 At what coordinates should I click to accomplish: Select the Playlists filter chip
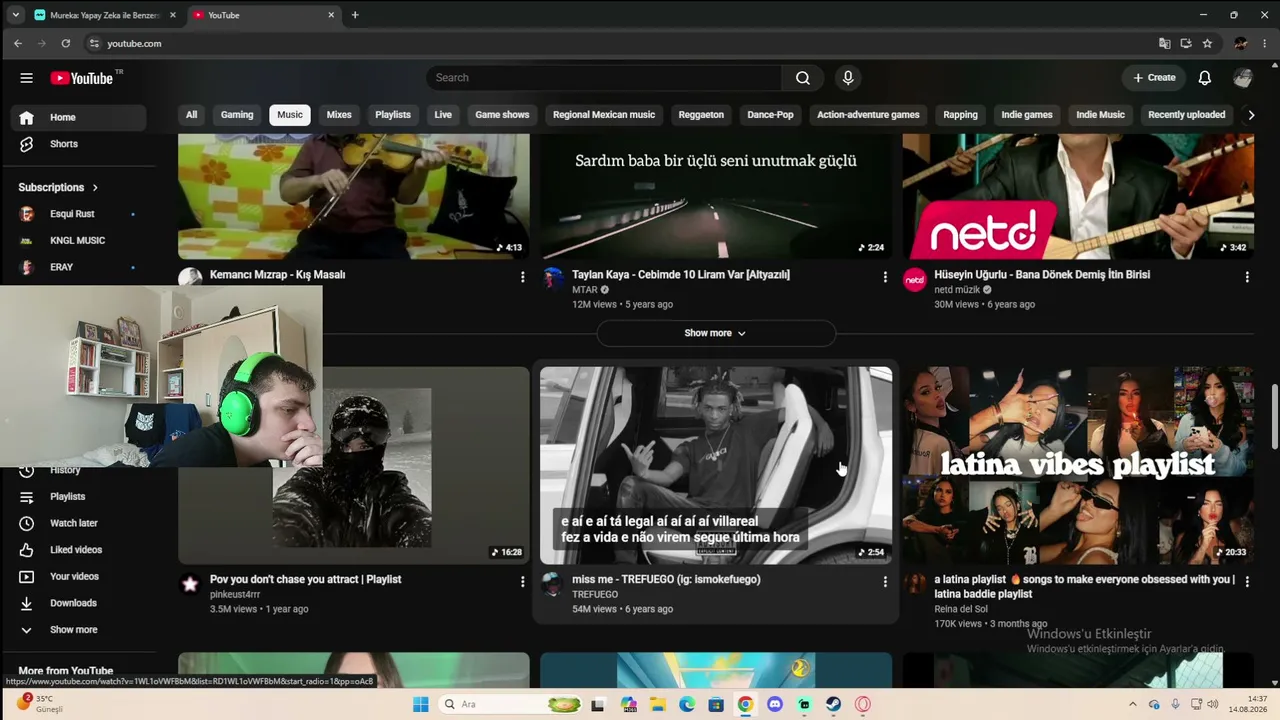[393, 115]
